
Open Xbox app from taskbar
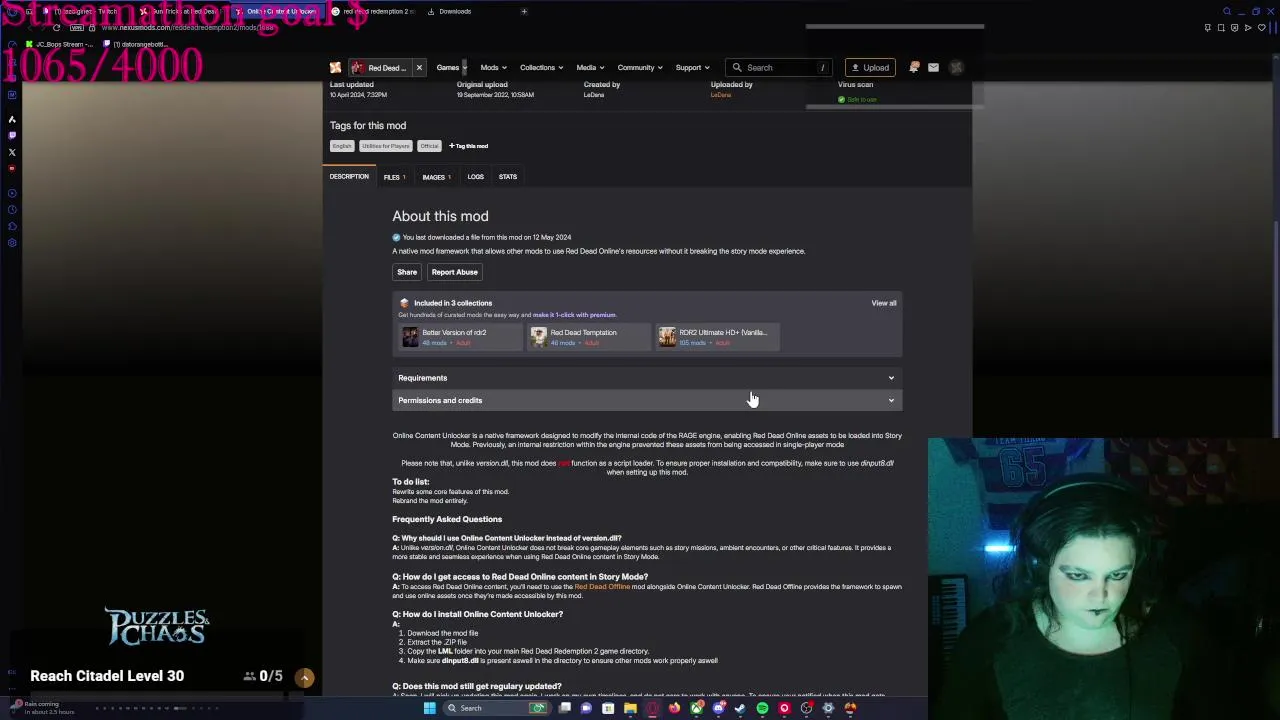pyautogui.click(x=696, y=708)
